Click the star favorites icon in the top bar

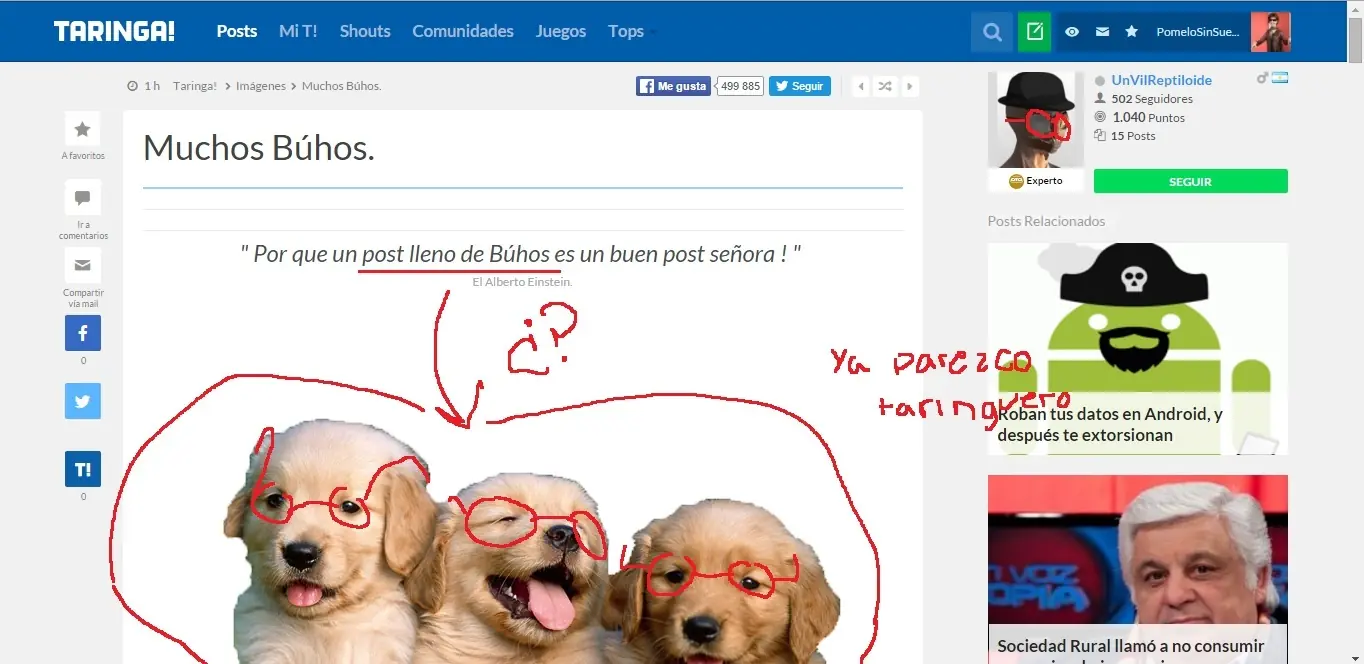click(x=1131, y=31)
